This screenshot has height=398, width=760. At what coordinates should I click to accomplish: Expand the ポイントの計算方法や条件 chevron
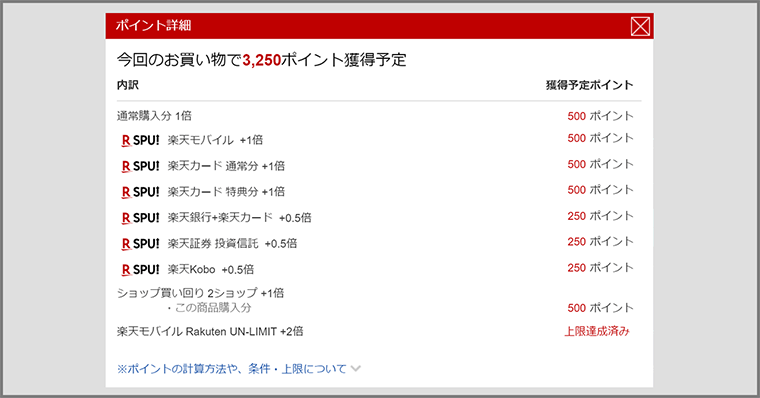pyautogui.click(x=356, y=369)
